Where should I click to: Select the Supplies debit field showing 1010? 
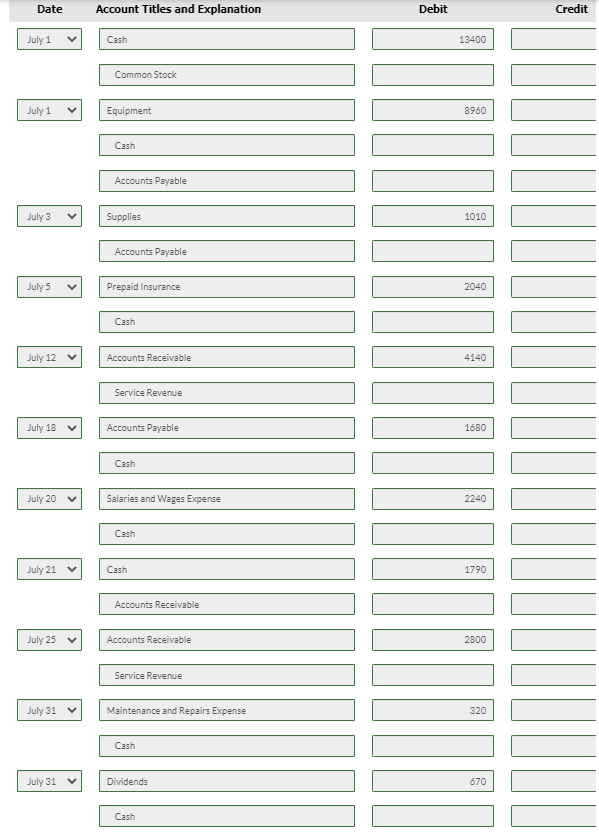(x=431, y=216)
